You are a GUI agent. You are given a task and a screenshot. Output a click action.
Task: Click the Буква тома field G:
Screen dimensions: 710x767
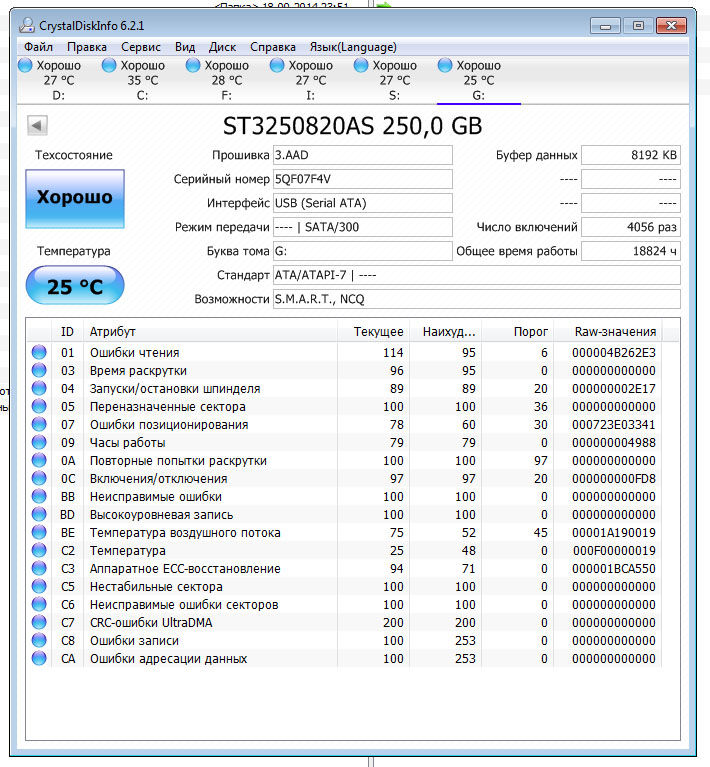(x=363, y=251)
